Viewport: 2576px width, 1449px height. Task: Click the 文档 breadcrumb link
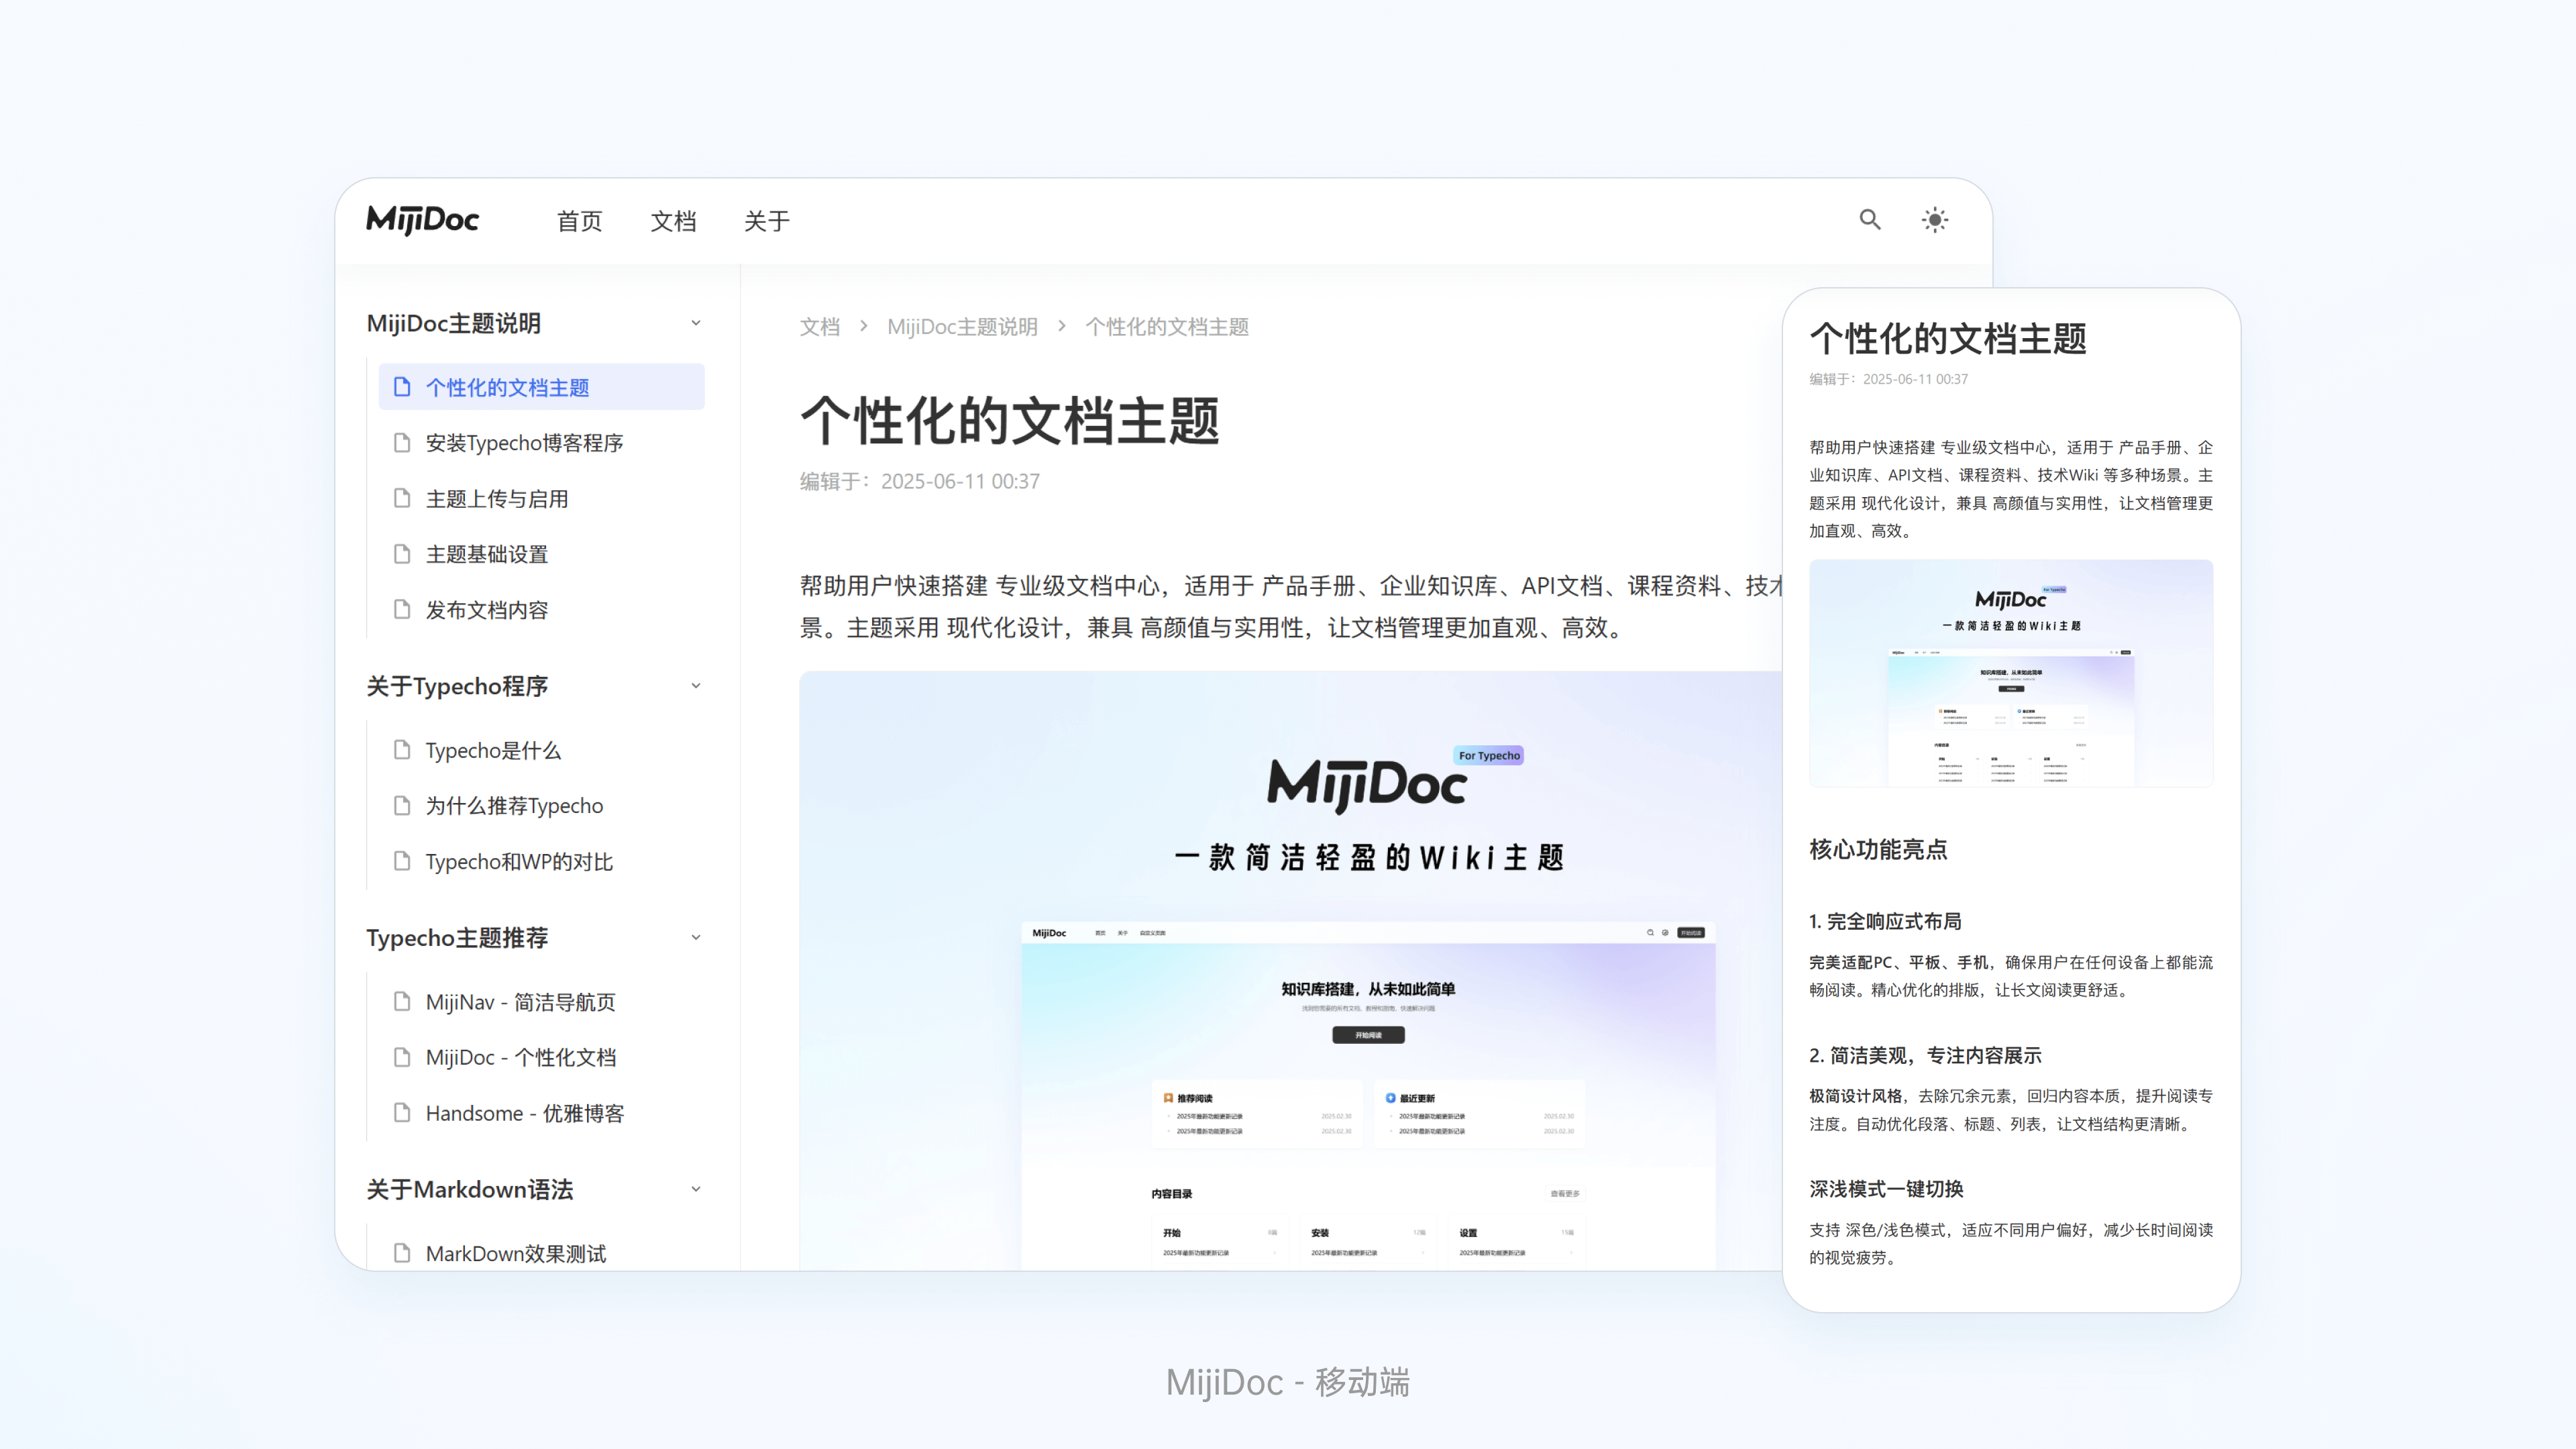819,327
